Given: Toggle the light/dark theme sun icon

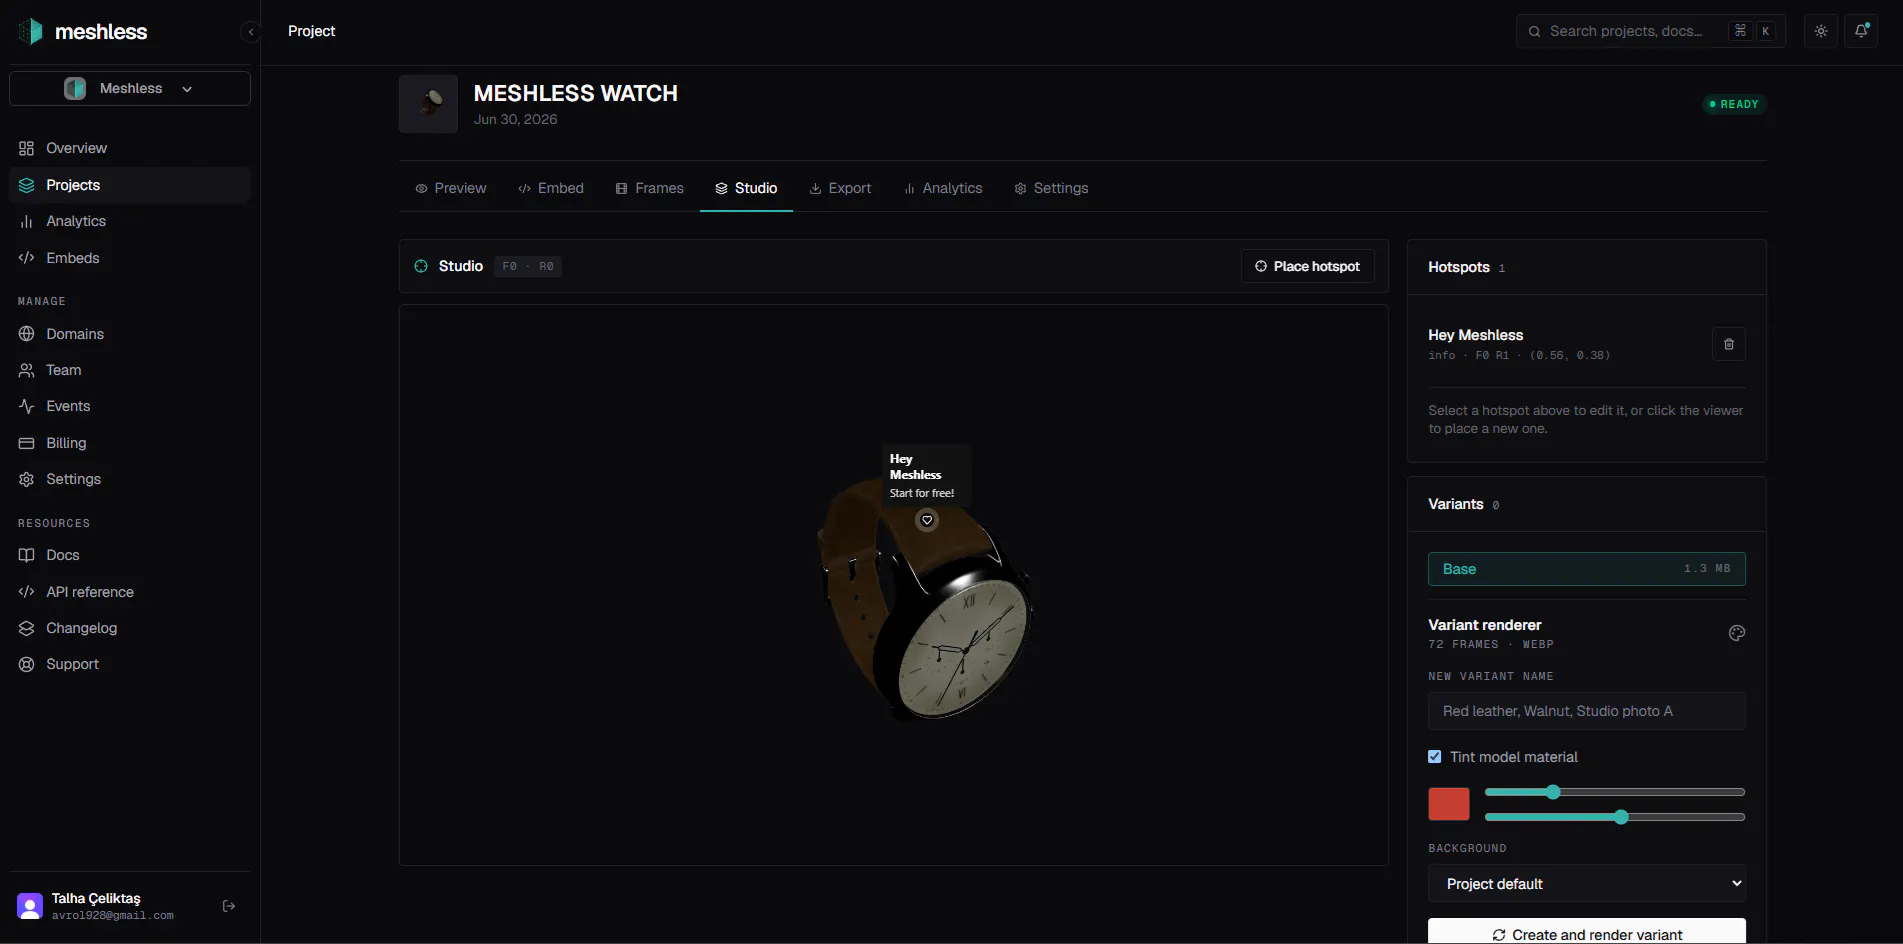Looking at the screenshot, I should [x=1821, y=31].
